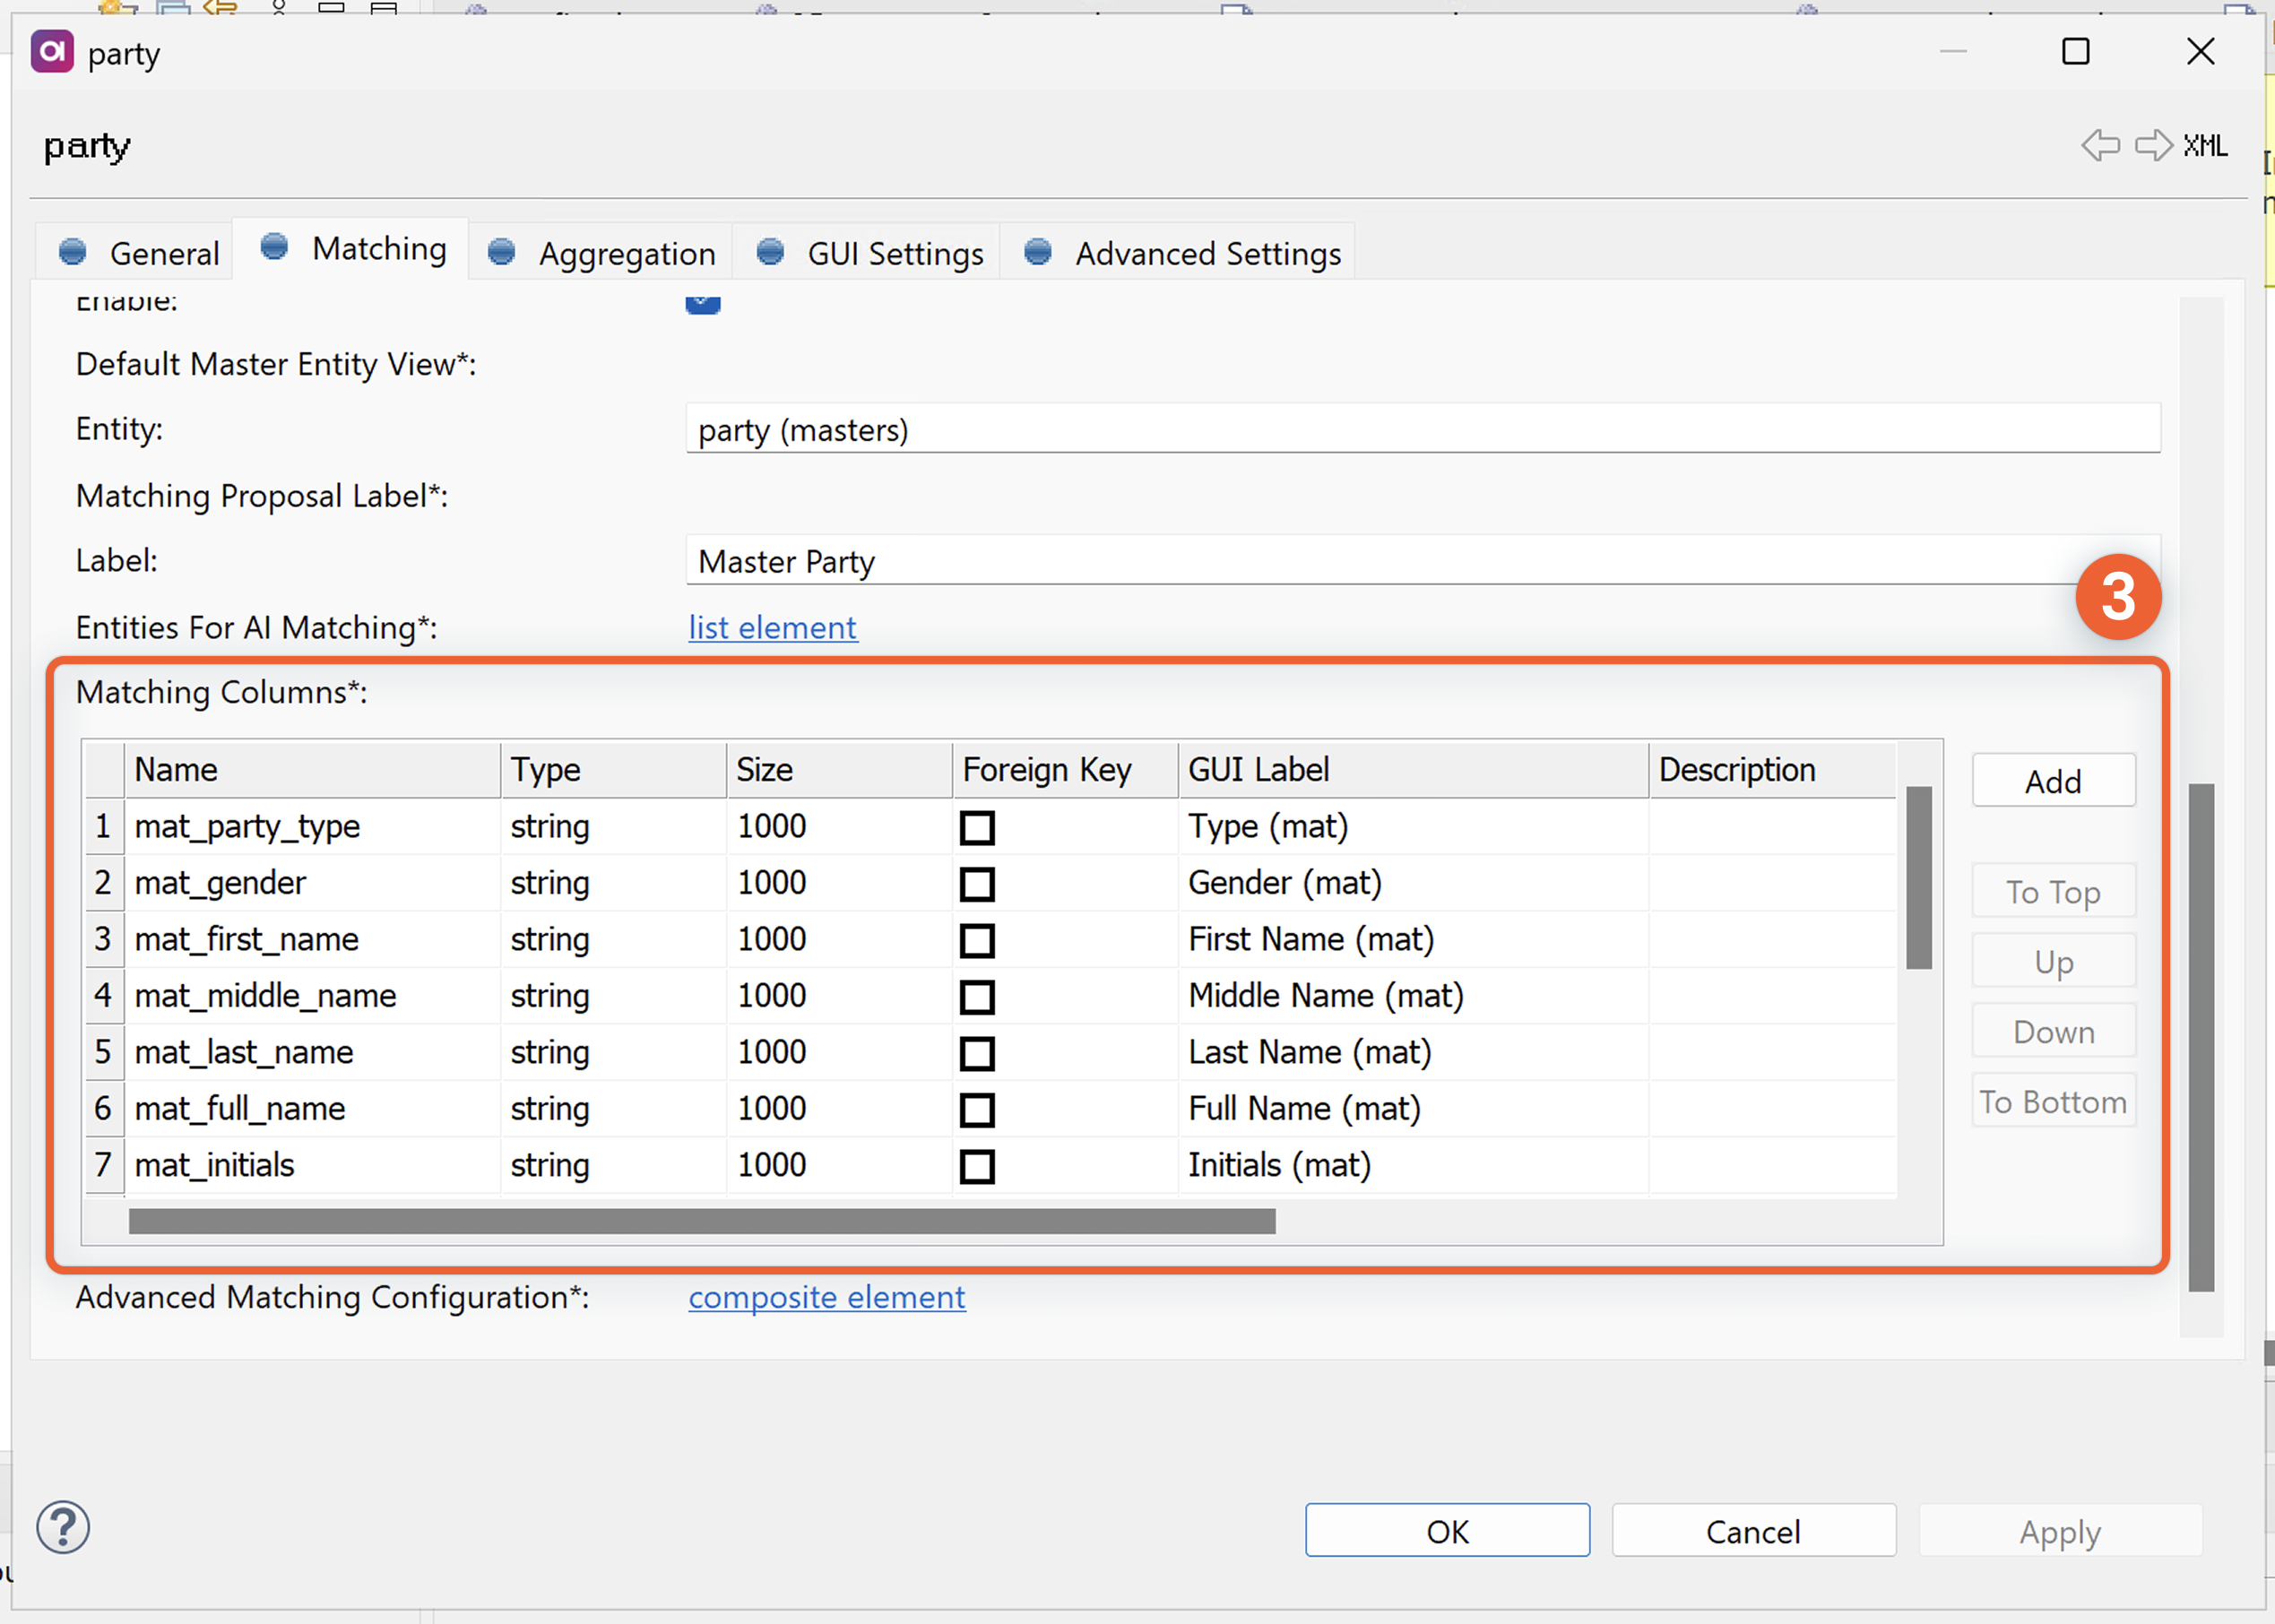Apply the matching configuration changes
Image resolution: width=2275 pixels, height=1624 pixels.
(x=2059, y=1531)
